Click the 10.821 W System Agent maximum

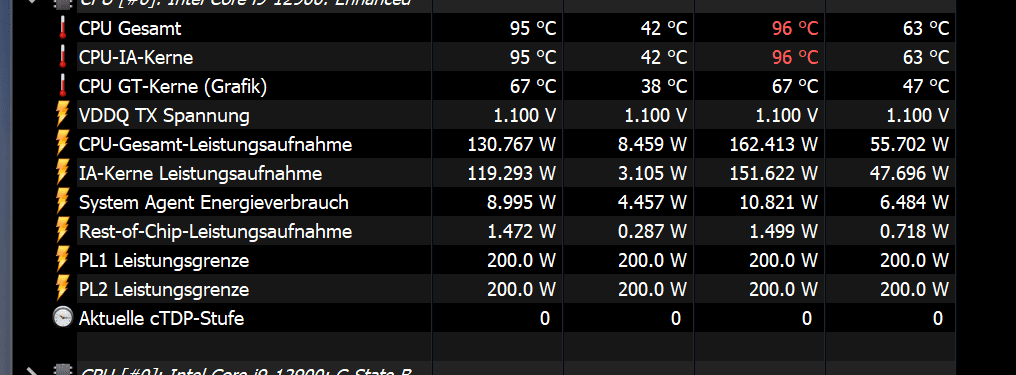pos(779,202)
